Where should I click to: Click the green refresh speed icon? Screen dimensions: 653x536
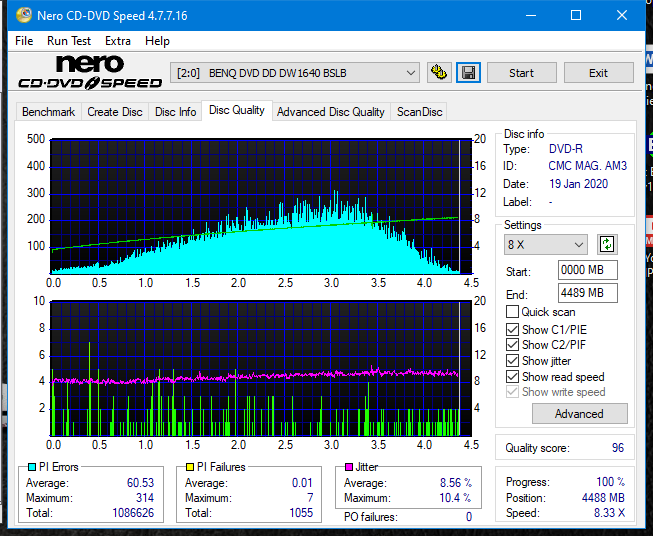[x=607, y=244]
